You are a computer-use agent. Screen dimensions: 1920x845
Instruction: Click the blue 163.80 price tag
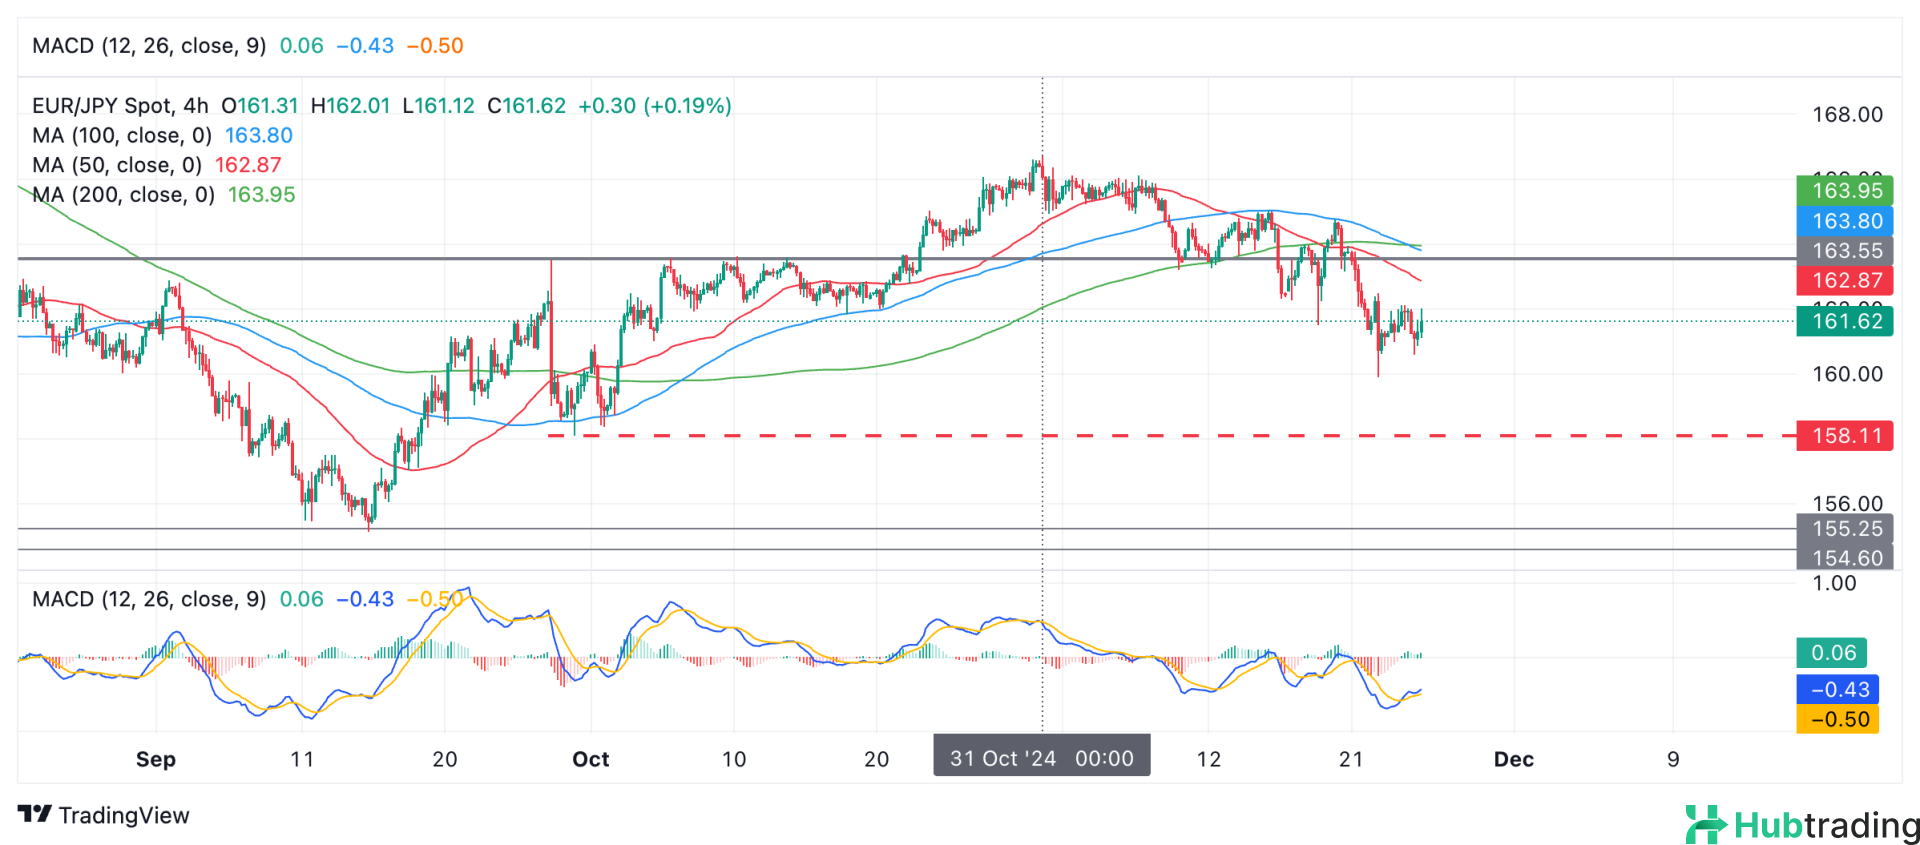click(x=1845, y=221)
